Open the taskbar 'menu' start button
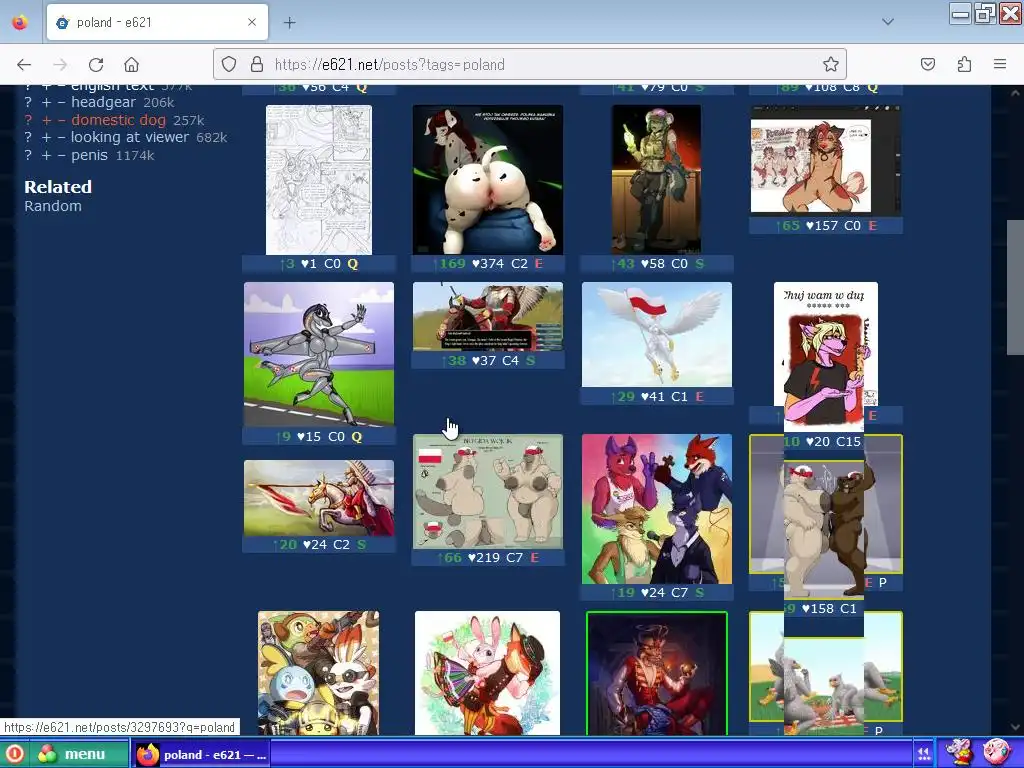 (78, 754)
